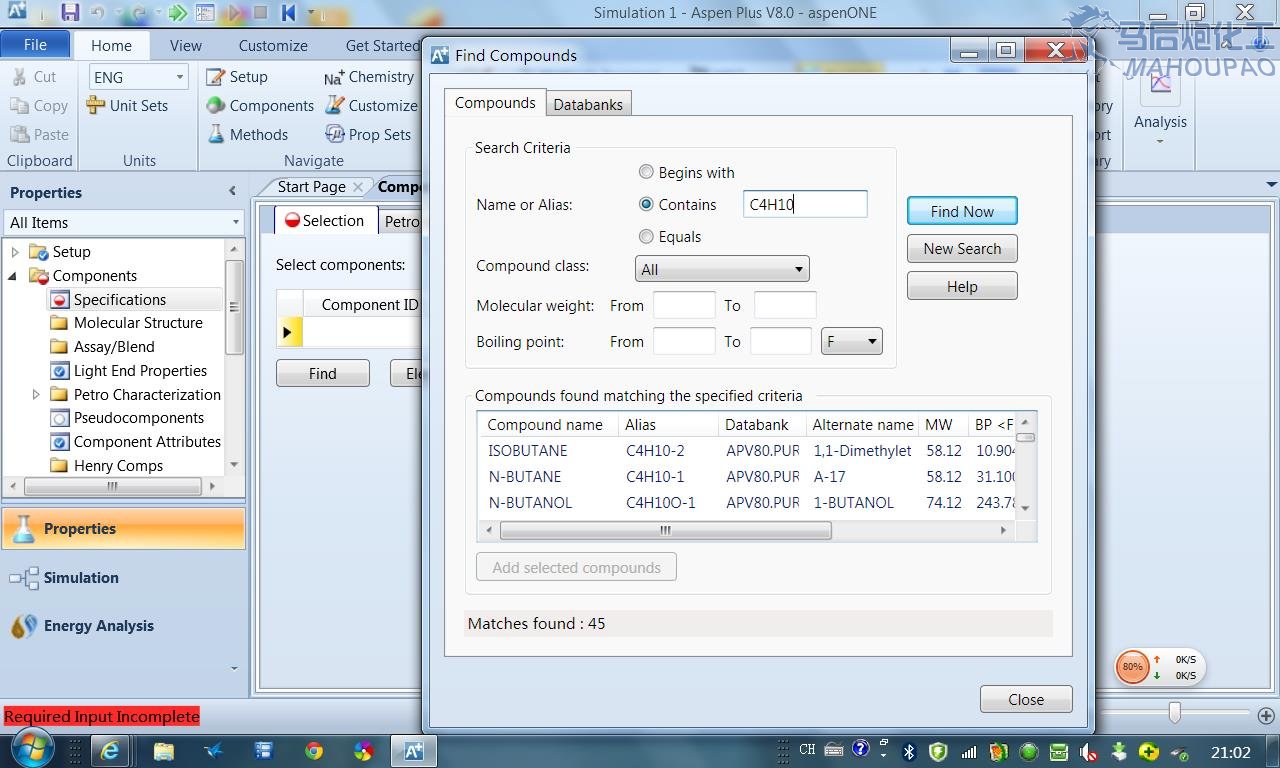Switch to the Compounds tab
Screen dimensions: 1280x768
point(495,102)
